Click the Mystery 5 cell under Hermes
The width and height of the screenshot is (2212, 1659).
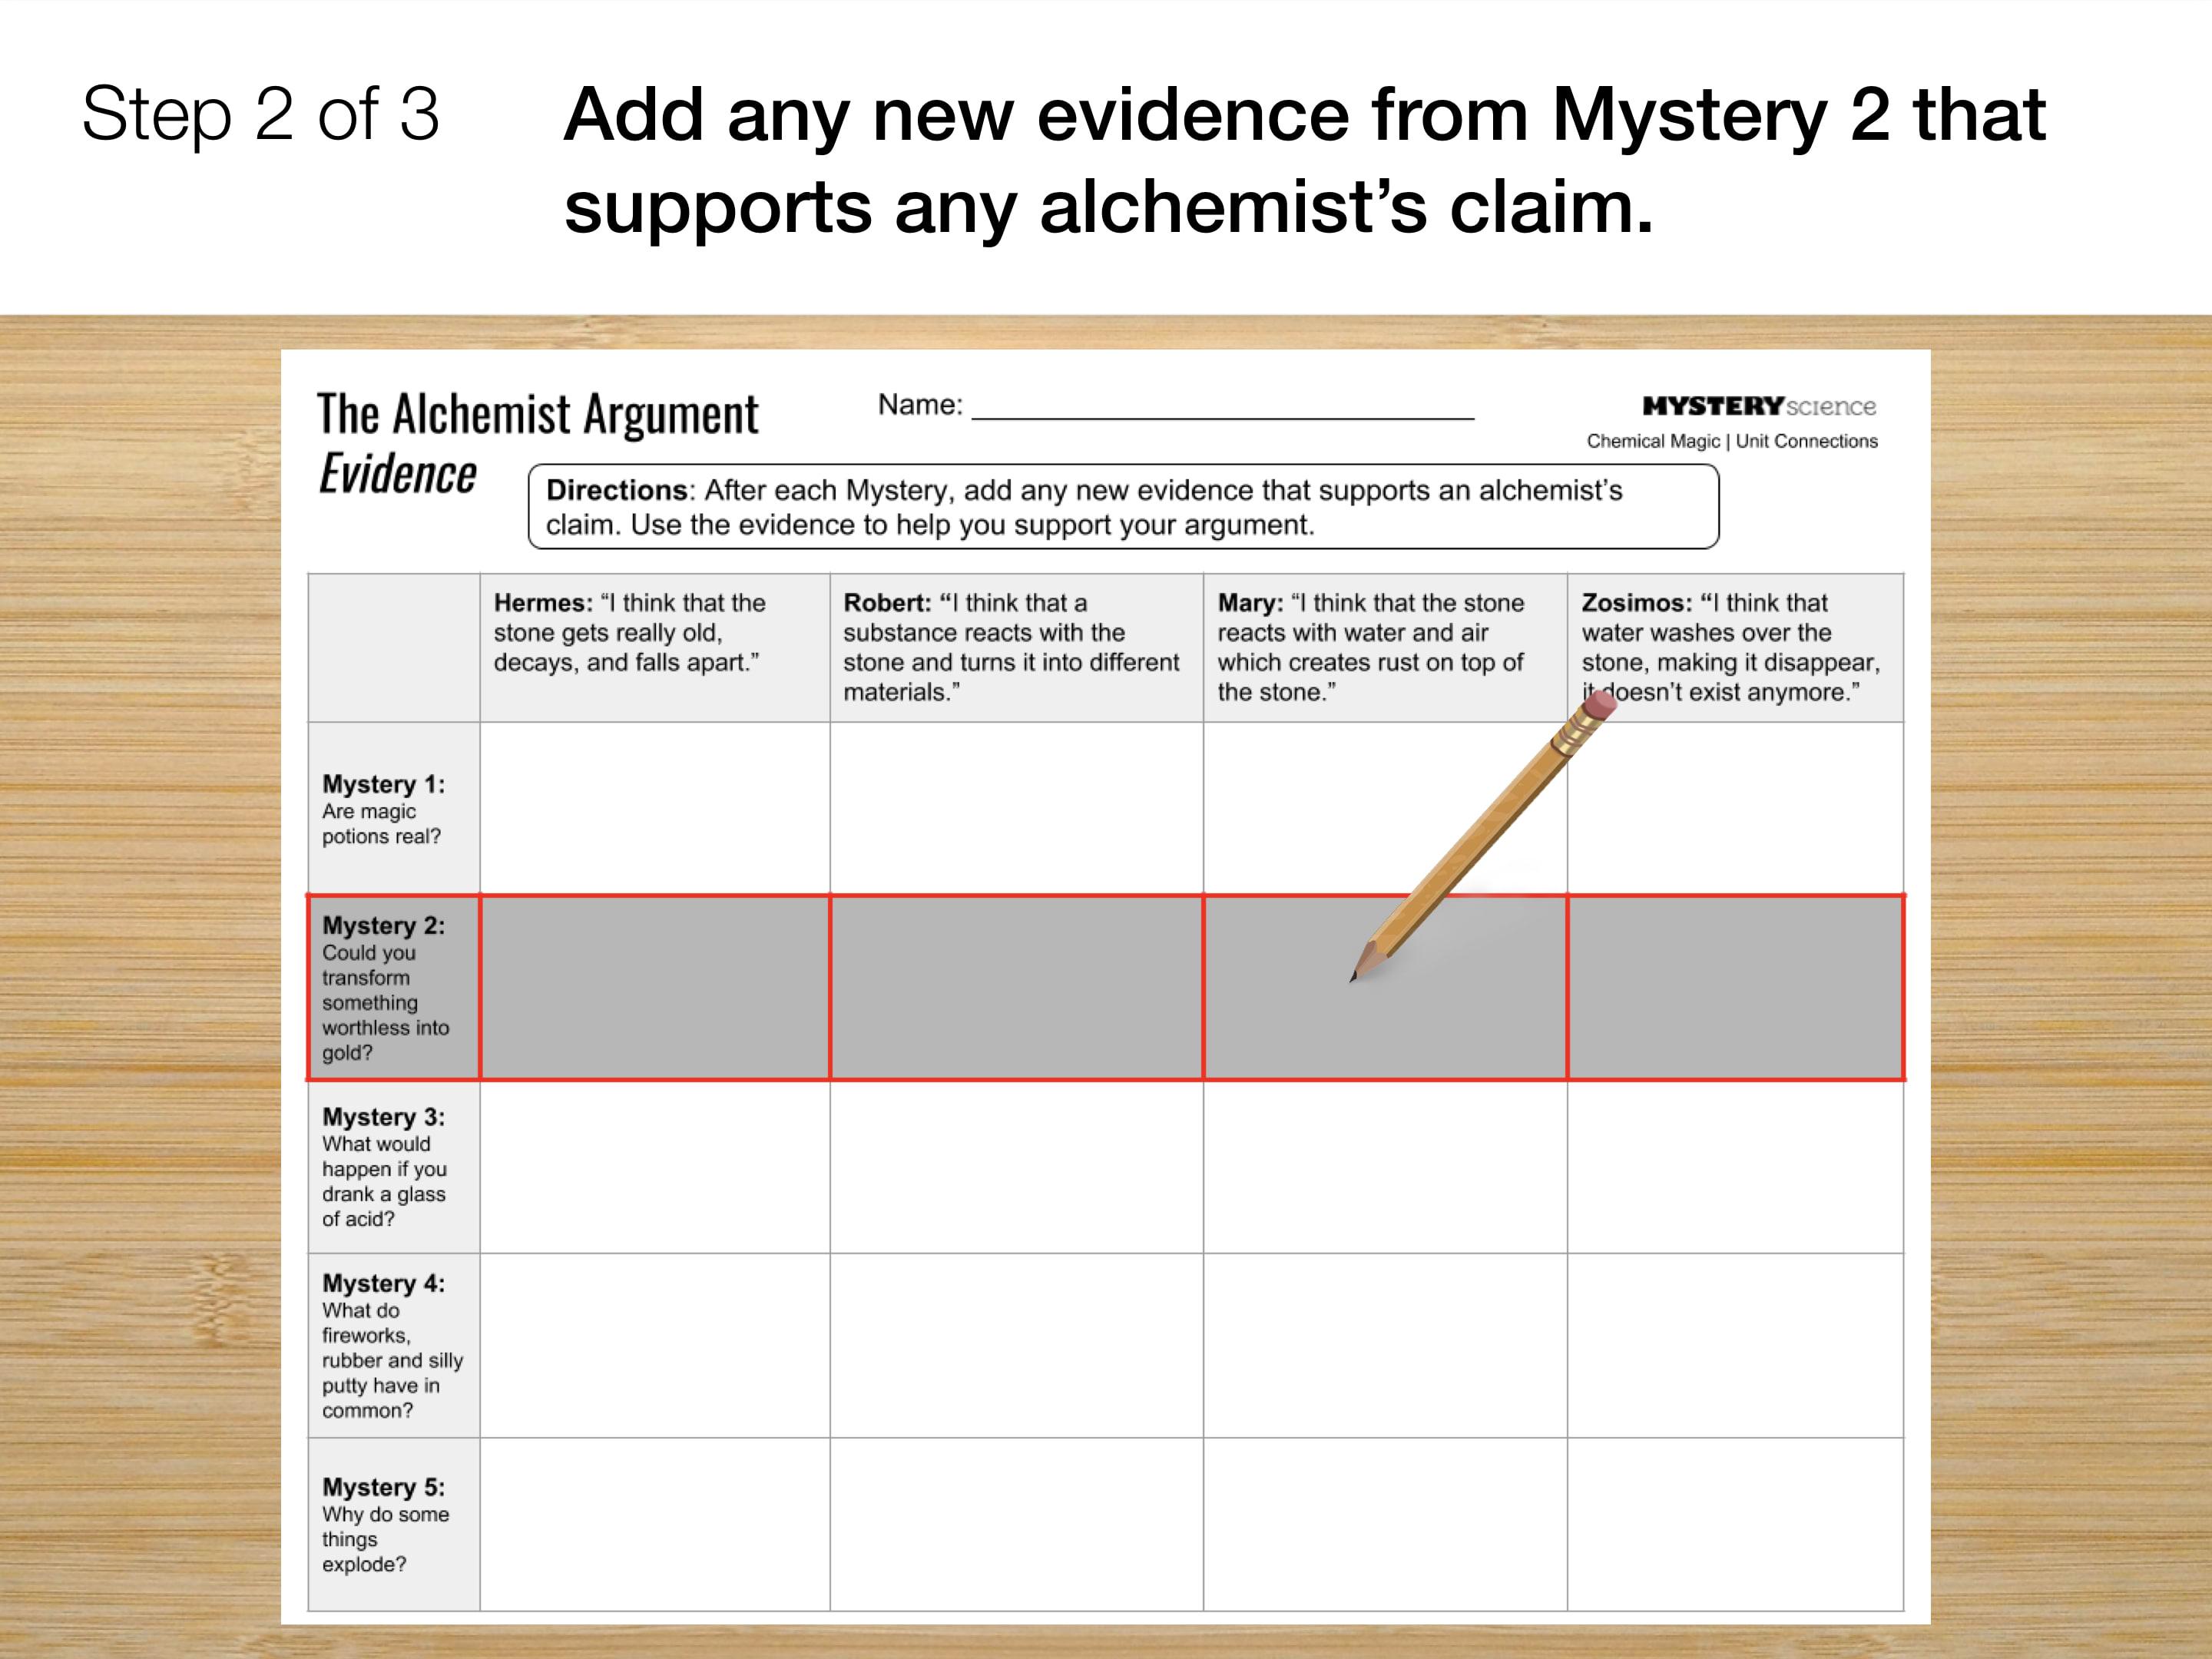pyautogui.click(x=655, y=1524)
